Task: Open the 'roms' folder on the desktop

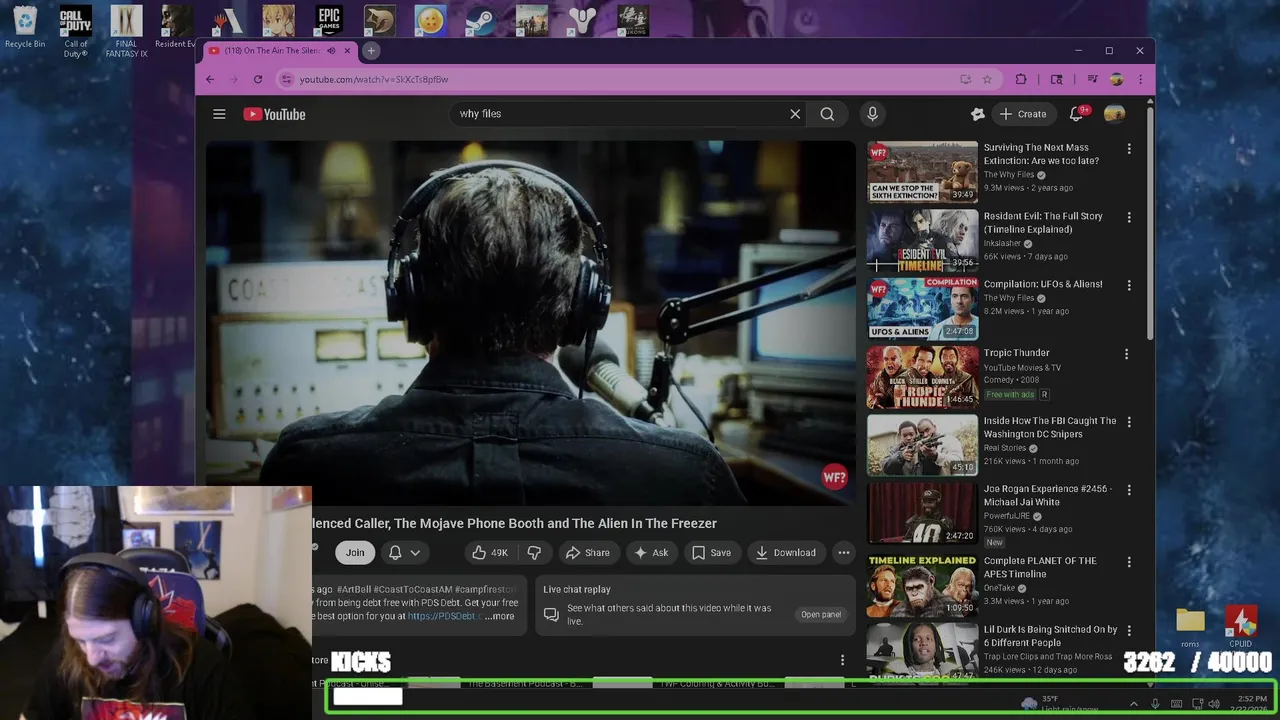Action: tap(1190, 627)
